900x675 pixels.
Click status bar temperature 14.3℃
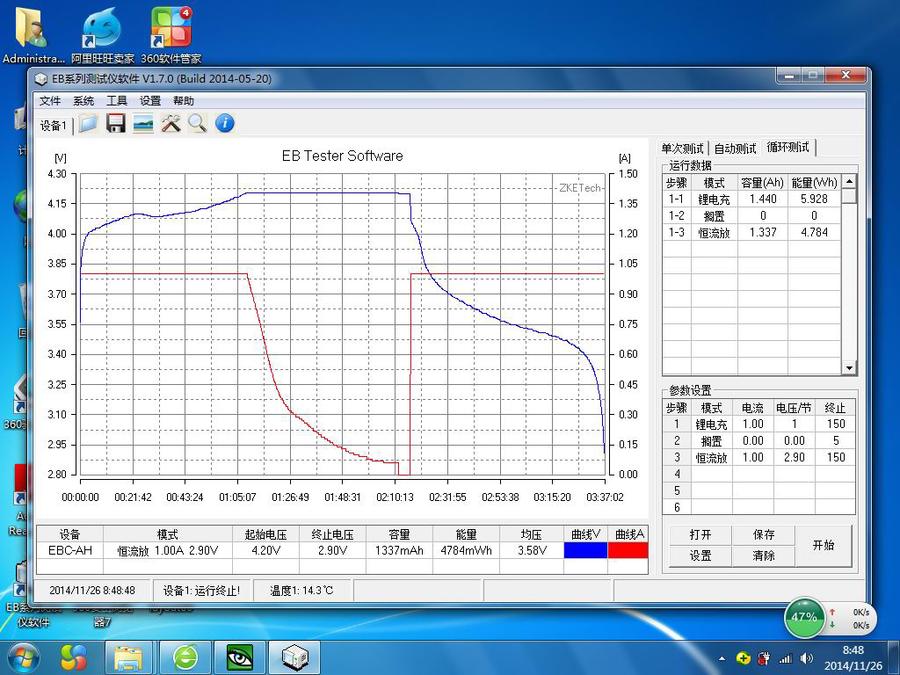click(301, 591)
